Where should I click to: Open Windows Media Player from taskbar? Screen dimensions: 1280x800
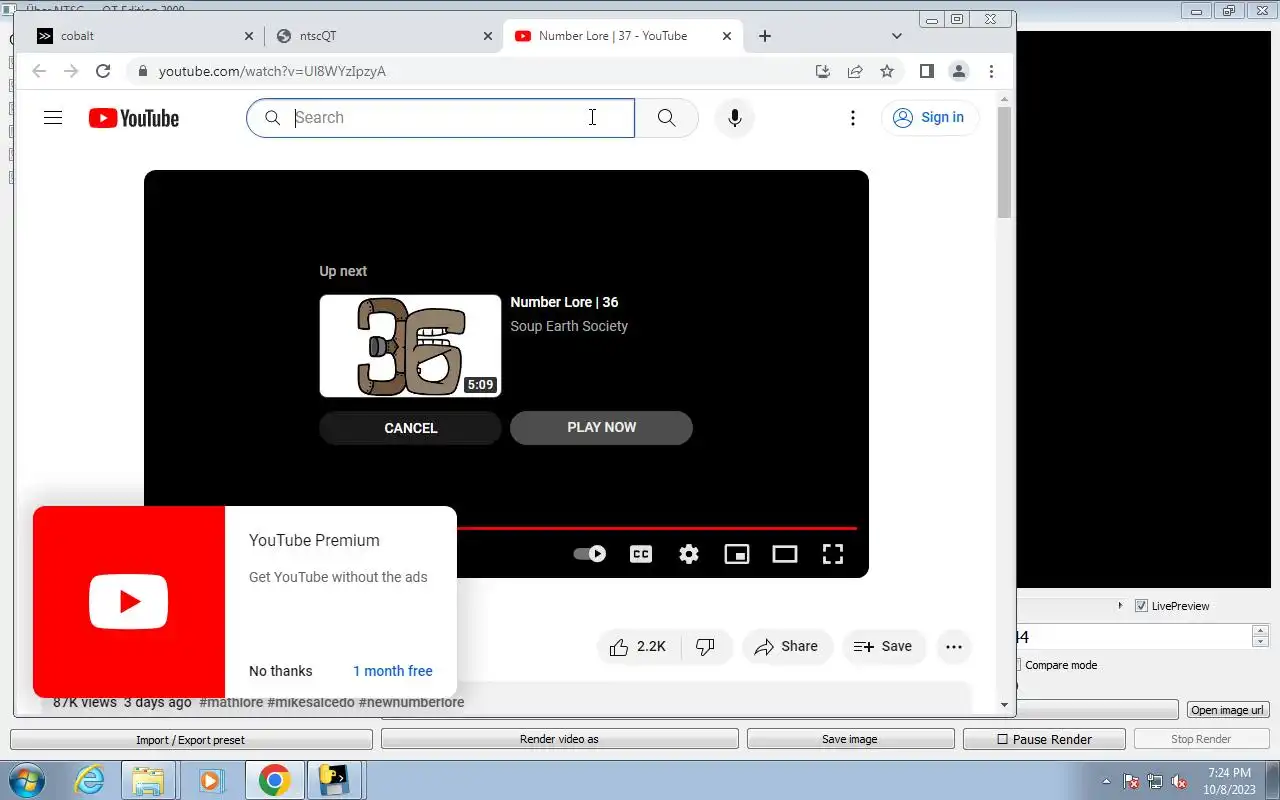pyautogui.click(x=210, y=780)
